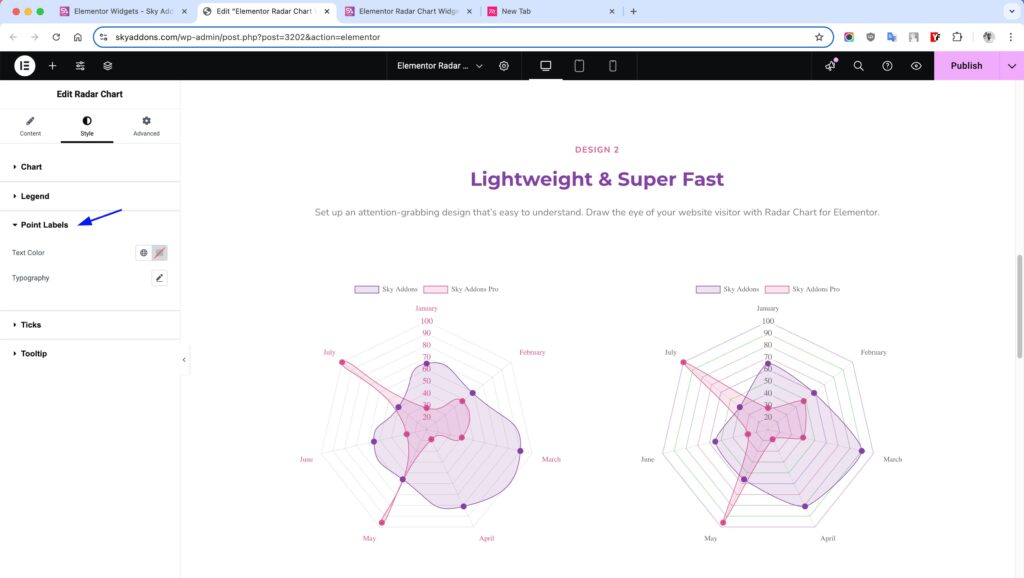Click the global color globe icon

(x=144, y=253)
